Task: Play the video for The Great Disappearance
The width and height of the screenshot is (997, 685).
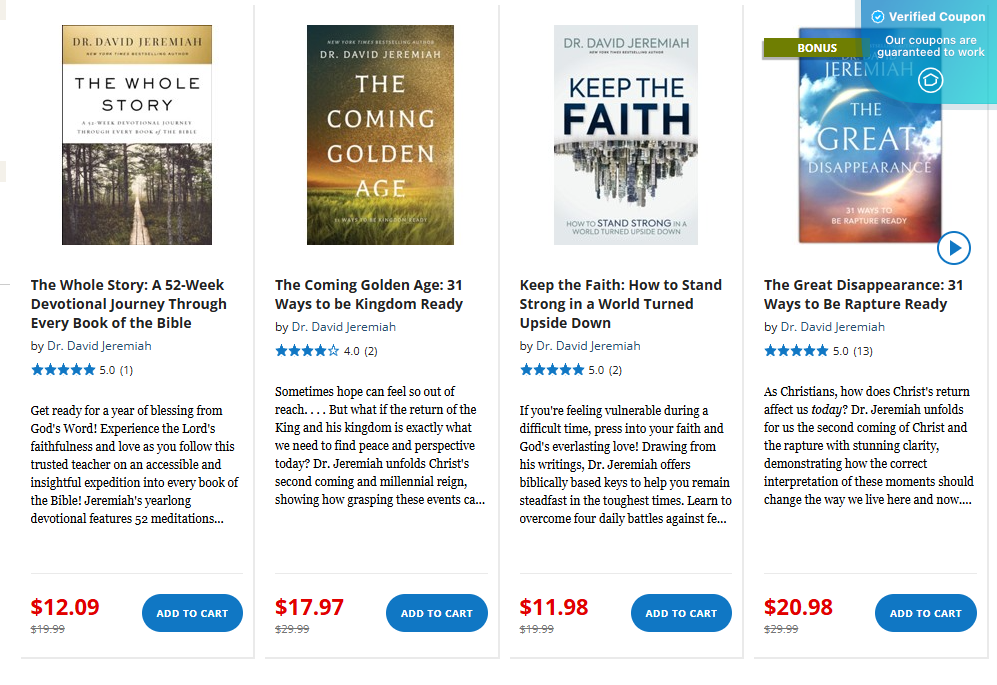Action: coord(954,248)
